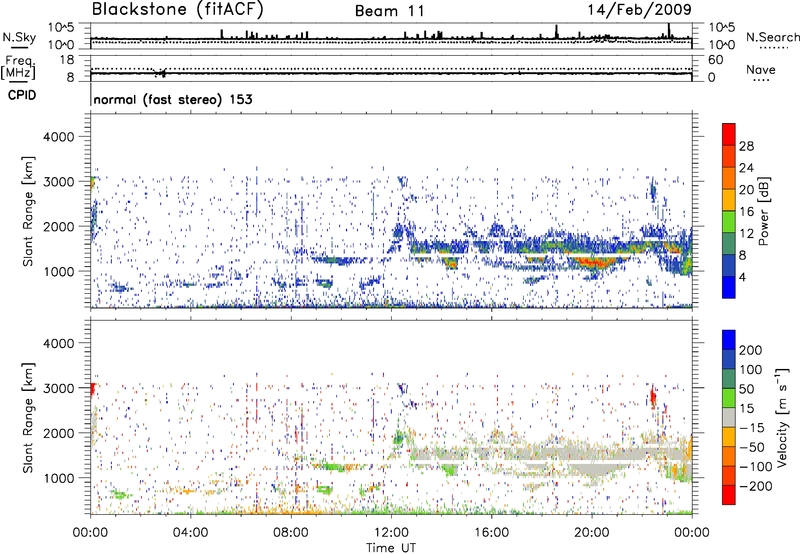Viewport: 800px width, 554px height.
Task: Click the "N.Search" legend label
Action: [773, 37]
